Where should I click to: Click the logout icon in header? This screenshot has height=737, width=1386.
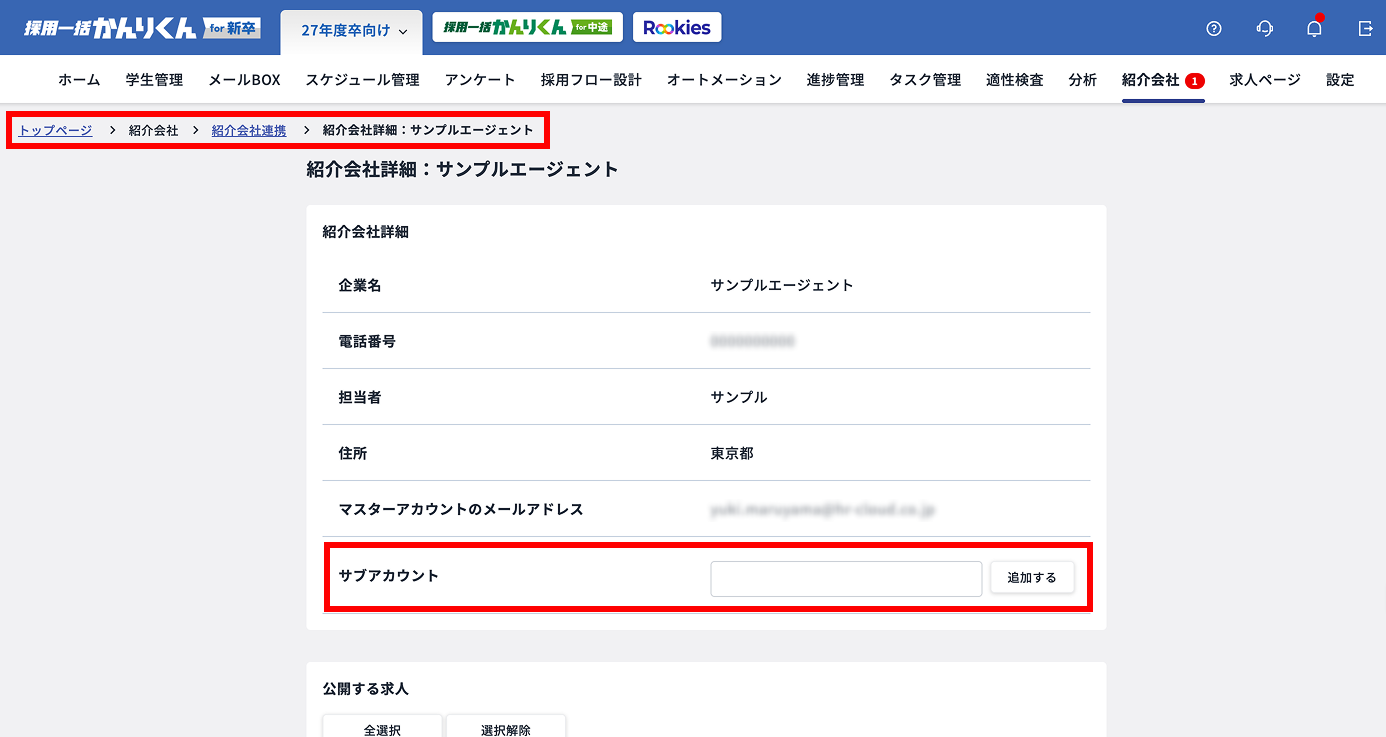point(1365,29)
